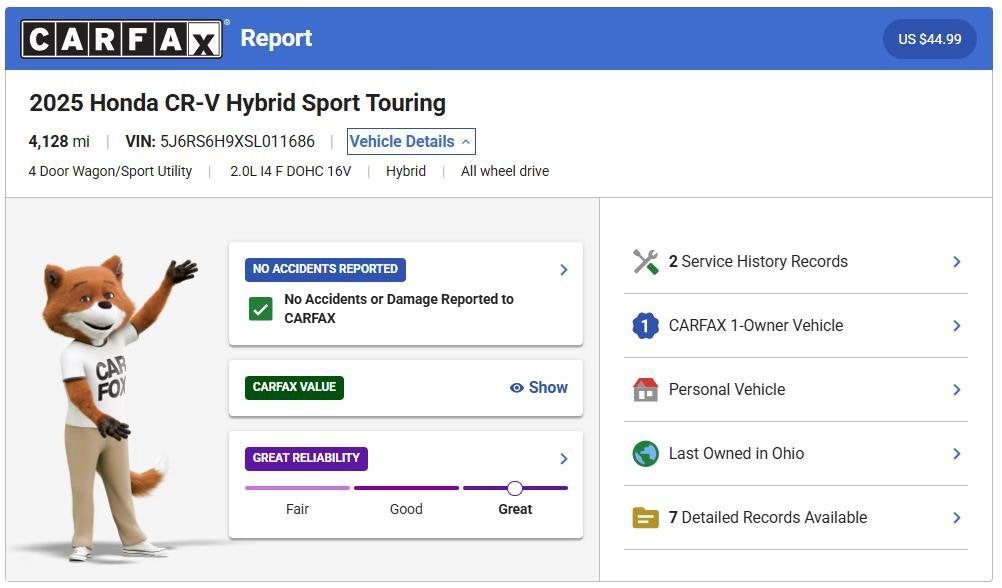Click 'No Accidents or Damage Reported' text
The height and width of the screenshot is (588, 1002).
point(399,309)
